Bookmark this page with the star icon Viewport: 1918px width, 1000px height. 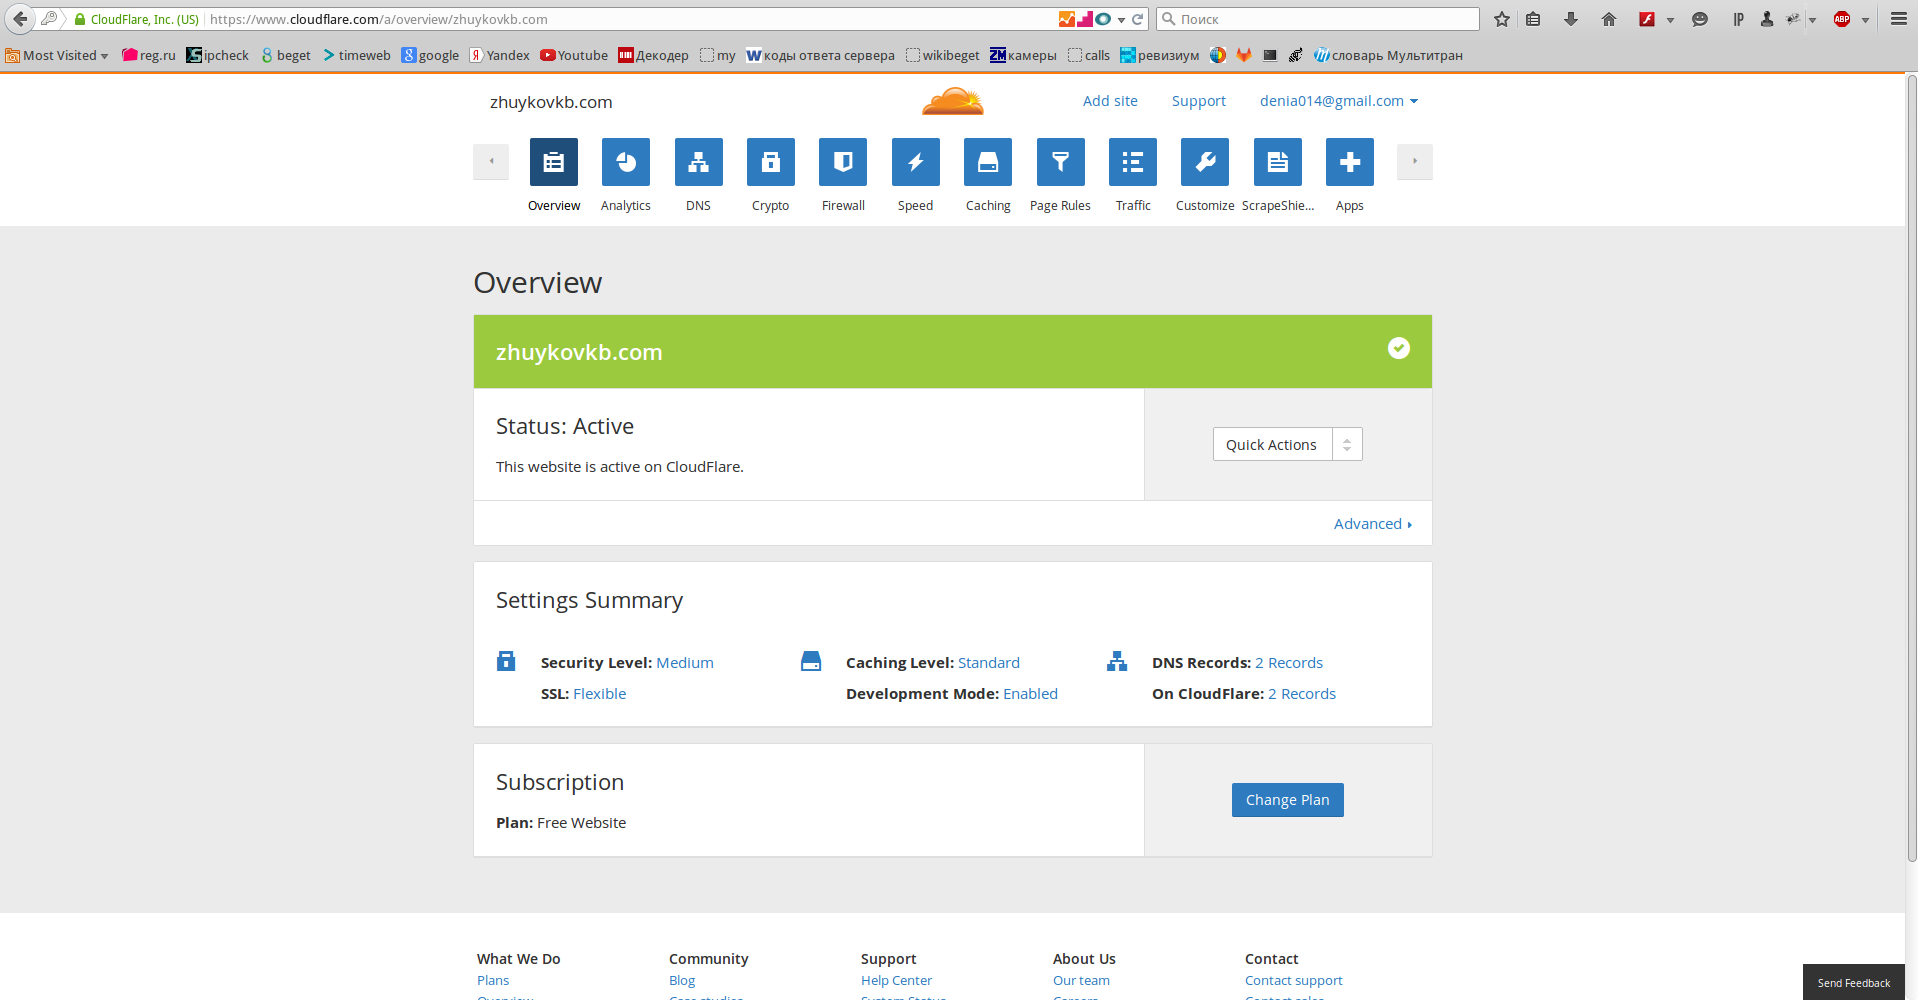(x=1502, y=19)
